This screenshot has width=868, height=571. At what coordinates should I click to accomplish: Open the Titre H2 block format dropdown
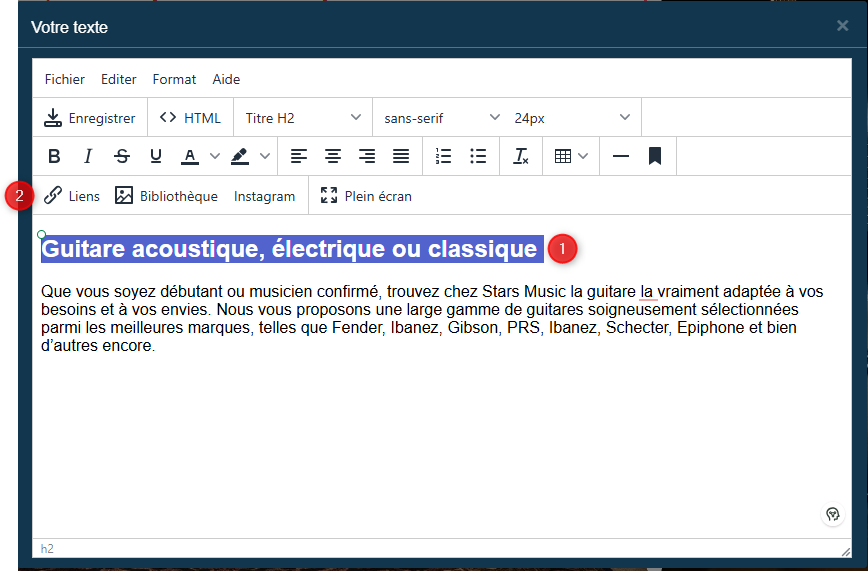tap(303, 118)
